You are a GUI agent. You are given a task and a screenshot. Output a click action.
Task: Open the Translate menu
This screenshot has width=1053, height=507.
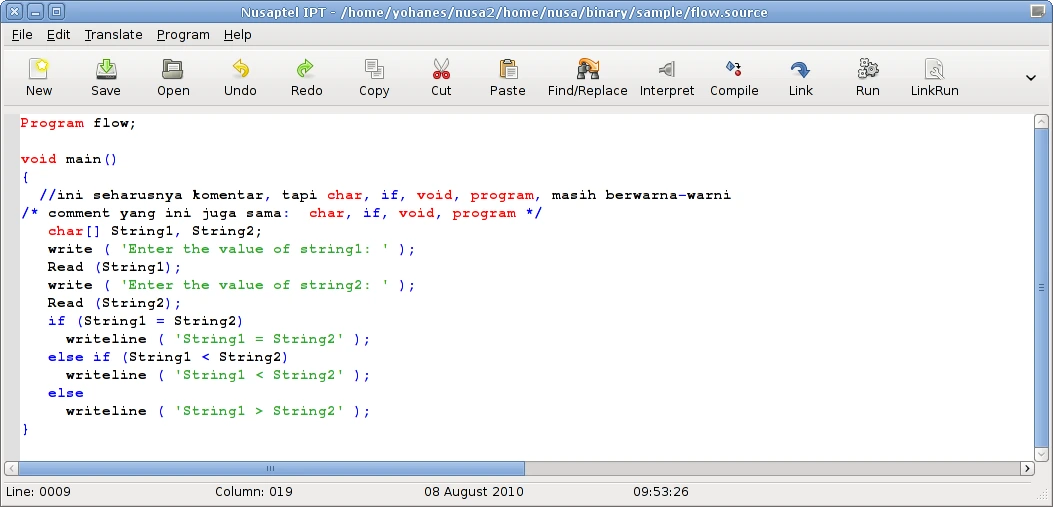(x=113, y=34)
